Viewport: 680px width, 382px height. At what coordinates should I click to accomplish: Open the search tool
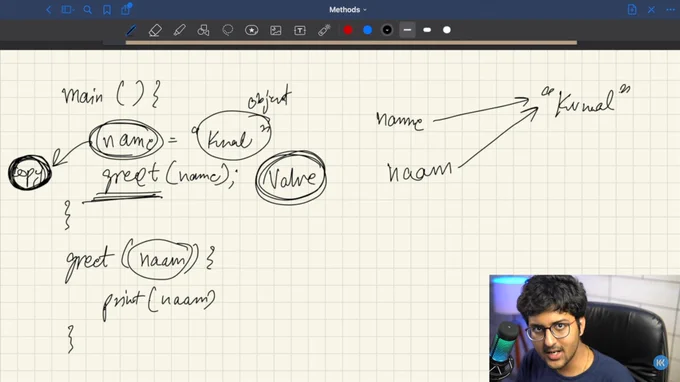88,10
